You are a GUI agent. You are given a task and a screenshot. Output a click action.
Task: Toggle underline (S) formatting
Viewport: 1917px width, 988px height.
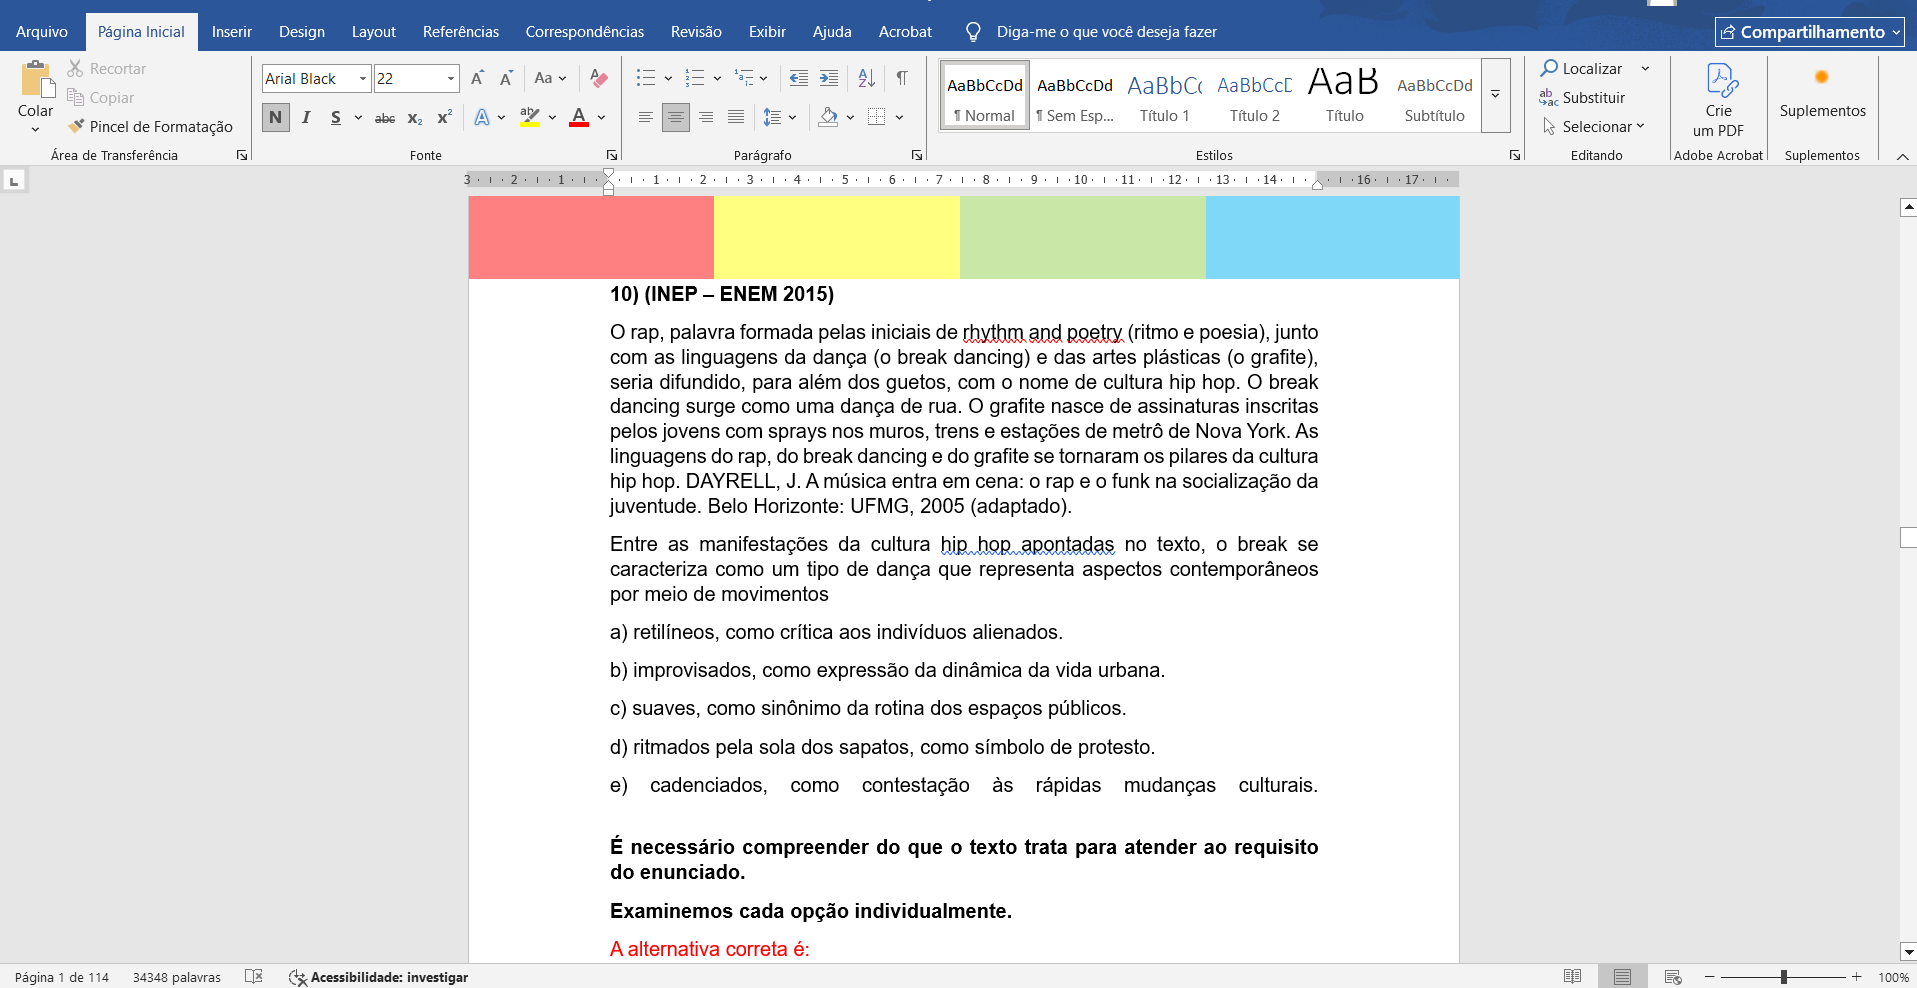[336, 118]
